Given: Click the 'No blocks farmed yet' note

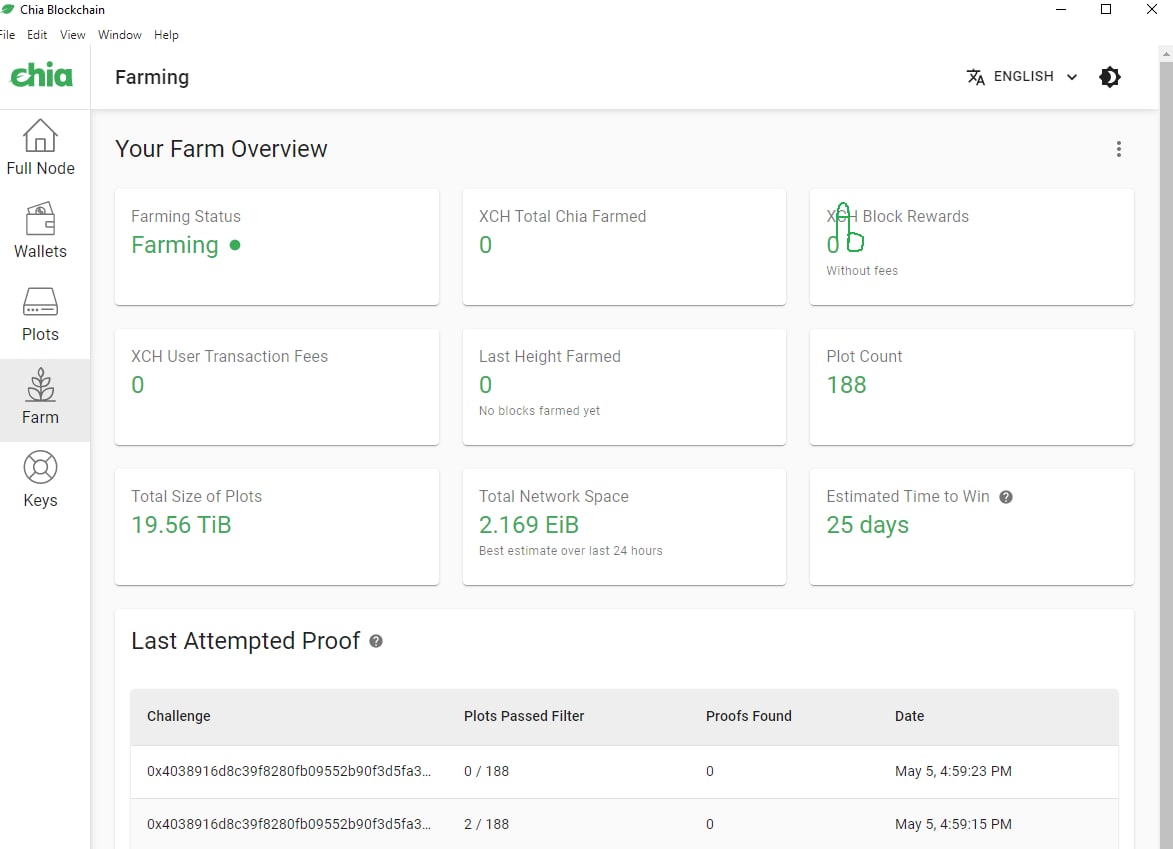Looking at the screenshot, I should coord(539,411).
